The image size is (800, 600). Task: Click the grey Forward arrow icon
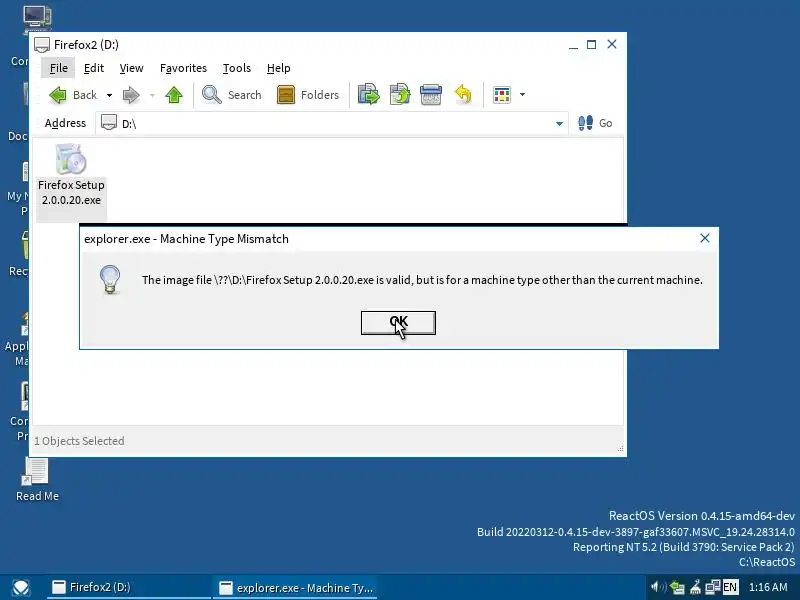131,95
